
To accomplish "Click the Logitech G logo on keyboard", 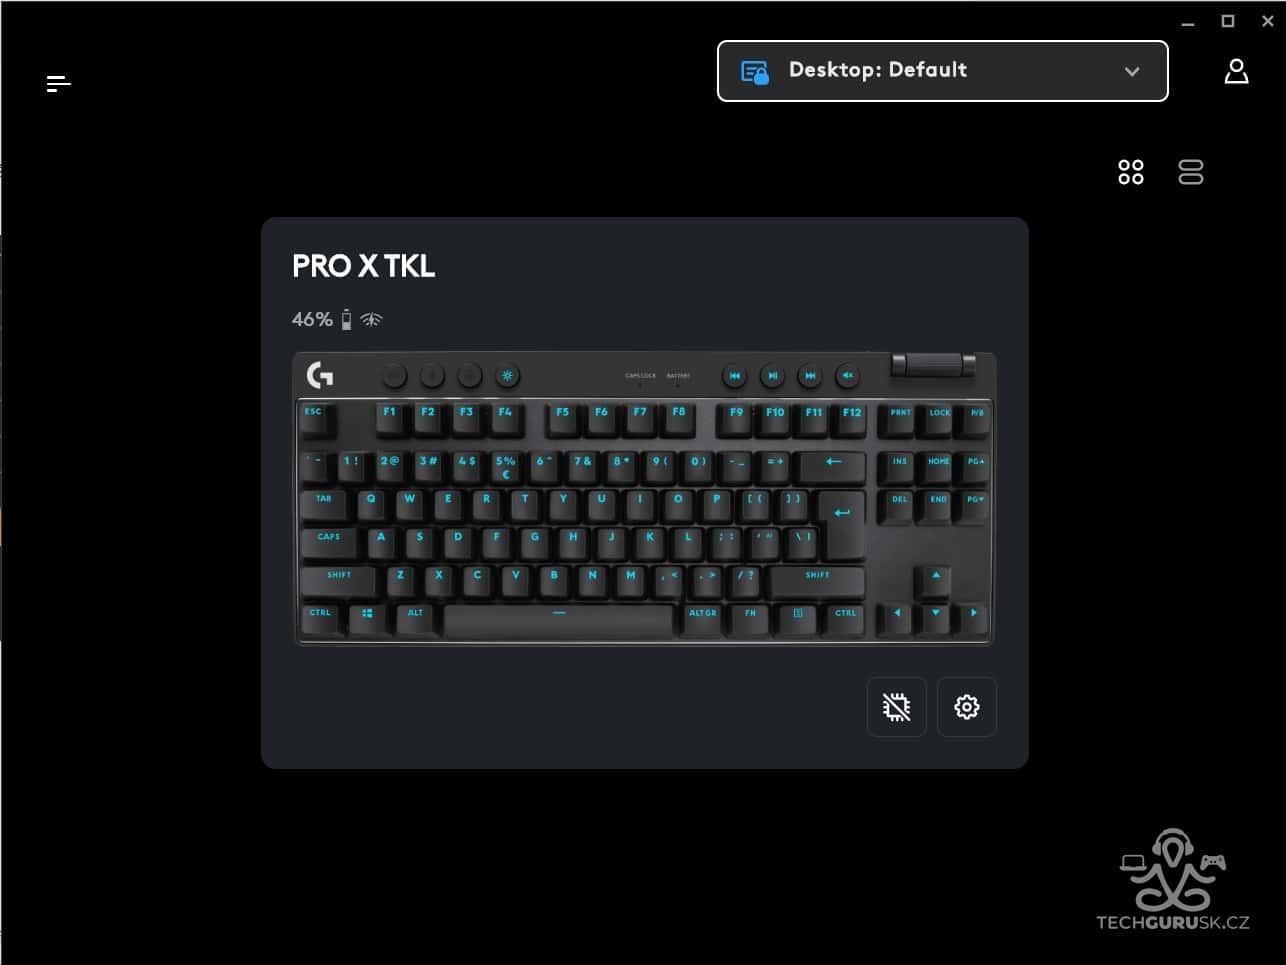I will (x=320, y=375).
